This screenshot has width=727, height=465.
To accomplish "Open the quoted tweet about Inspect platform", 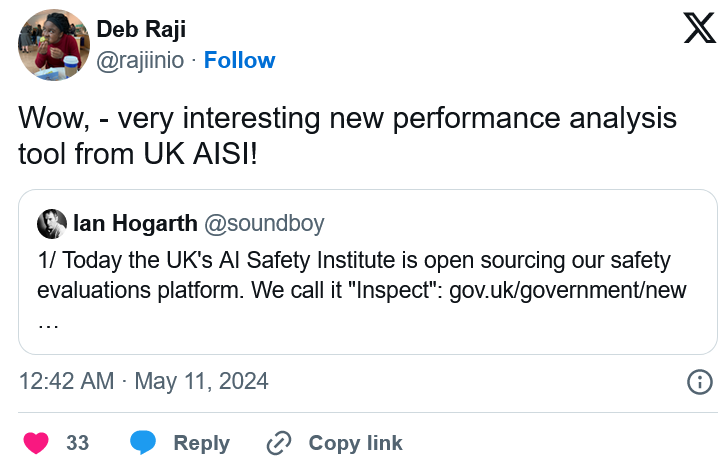I will [368, 272].
